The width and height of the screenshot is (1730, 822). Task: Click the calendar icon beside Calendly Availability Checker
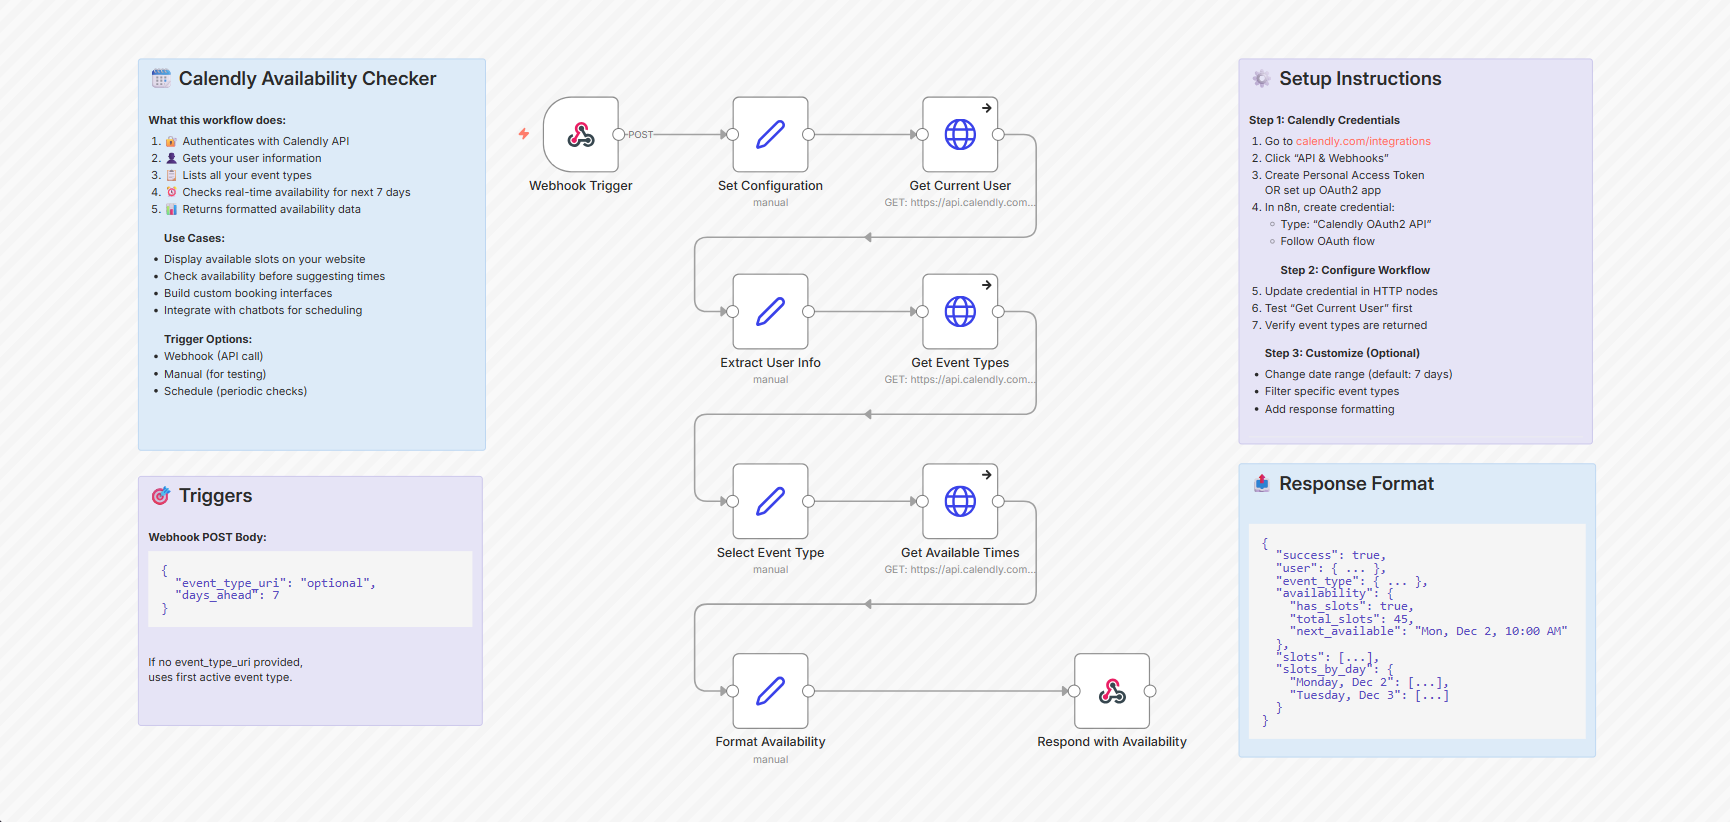click(161, 78)
